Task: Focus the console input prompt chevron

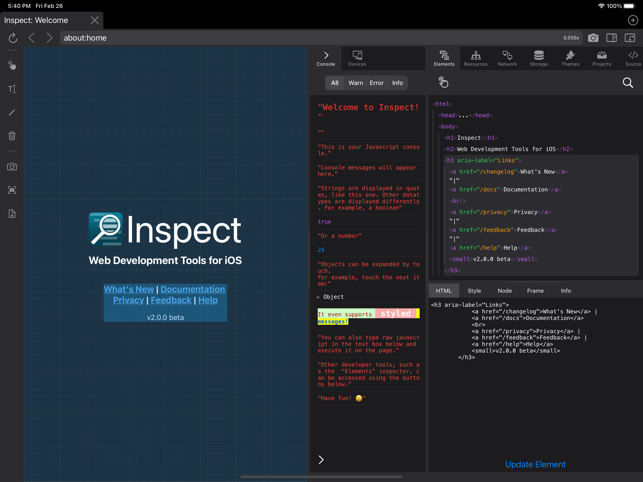Action: (x=321, y=460)
